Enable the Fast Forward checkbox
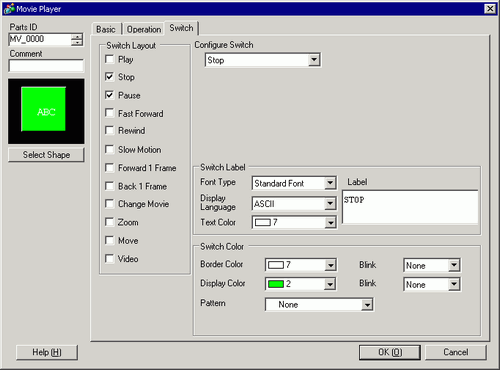Screen dimensions: 500x370 (109, 113)
